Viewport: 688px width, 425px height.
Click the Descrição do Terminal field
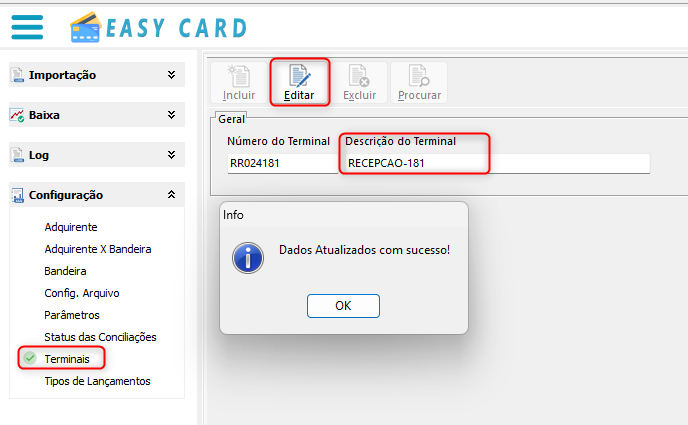(x=497, y=163)
